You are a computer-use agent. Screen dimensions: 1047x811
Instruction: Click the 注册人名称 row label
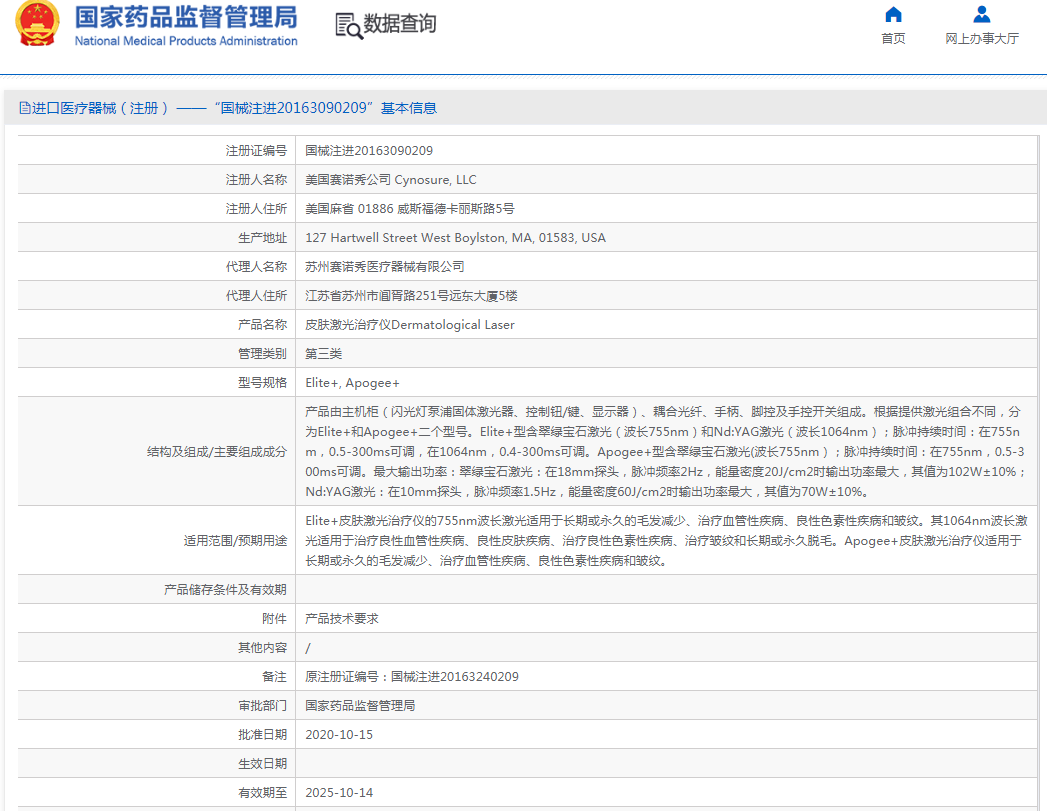click(256, 180)
